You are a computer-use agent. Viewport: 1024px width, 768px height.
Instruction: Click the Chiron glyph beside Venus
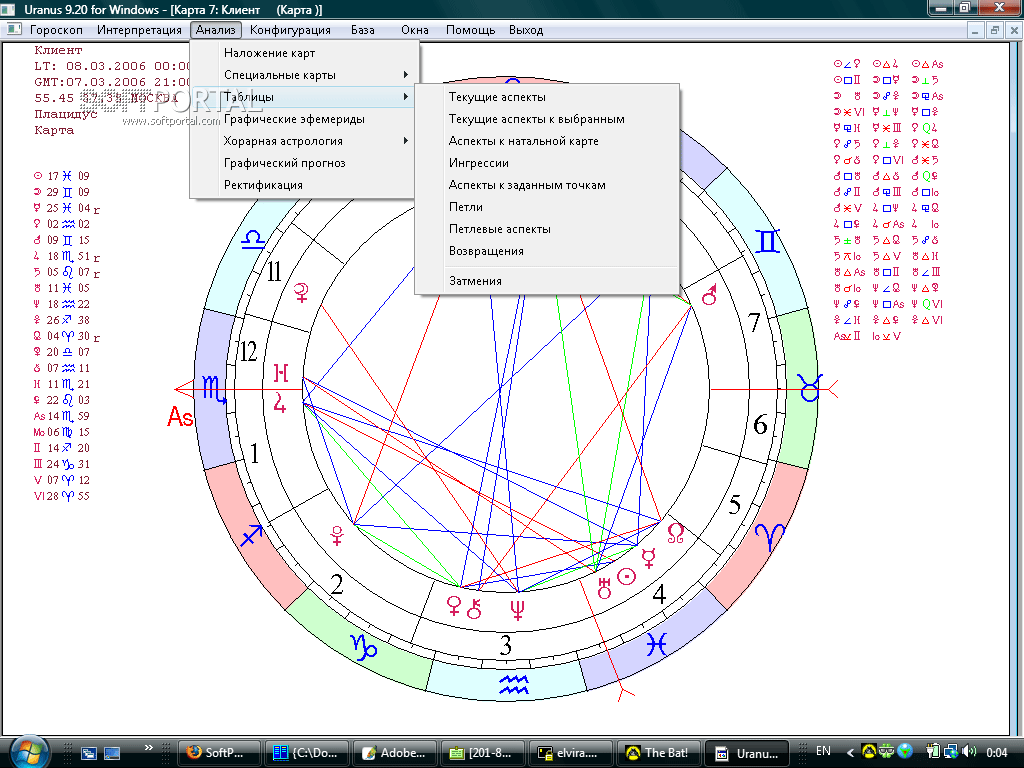475,609
